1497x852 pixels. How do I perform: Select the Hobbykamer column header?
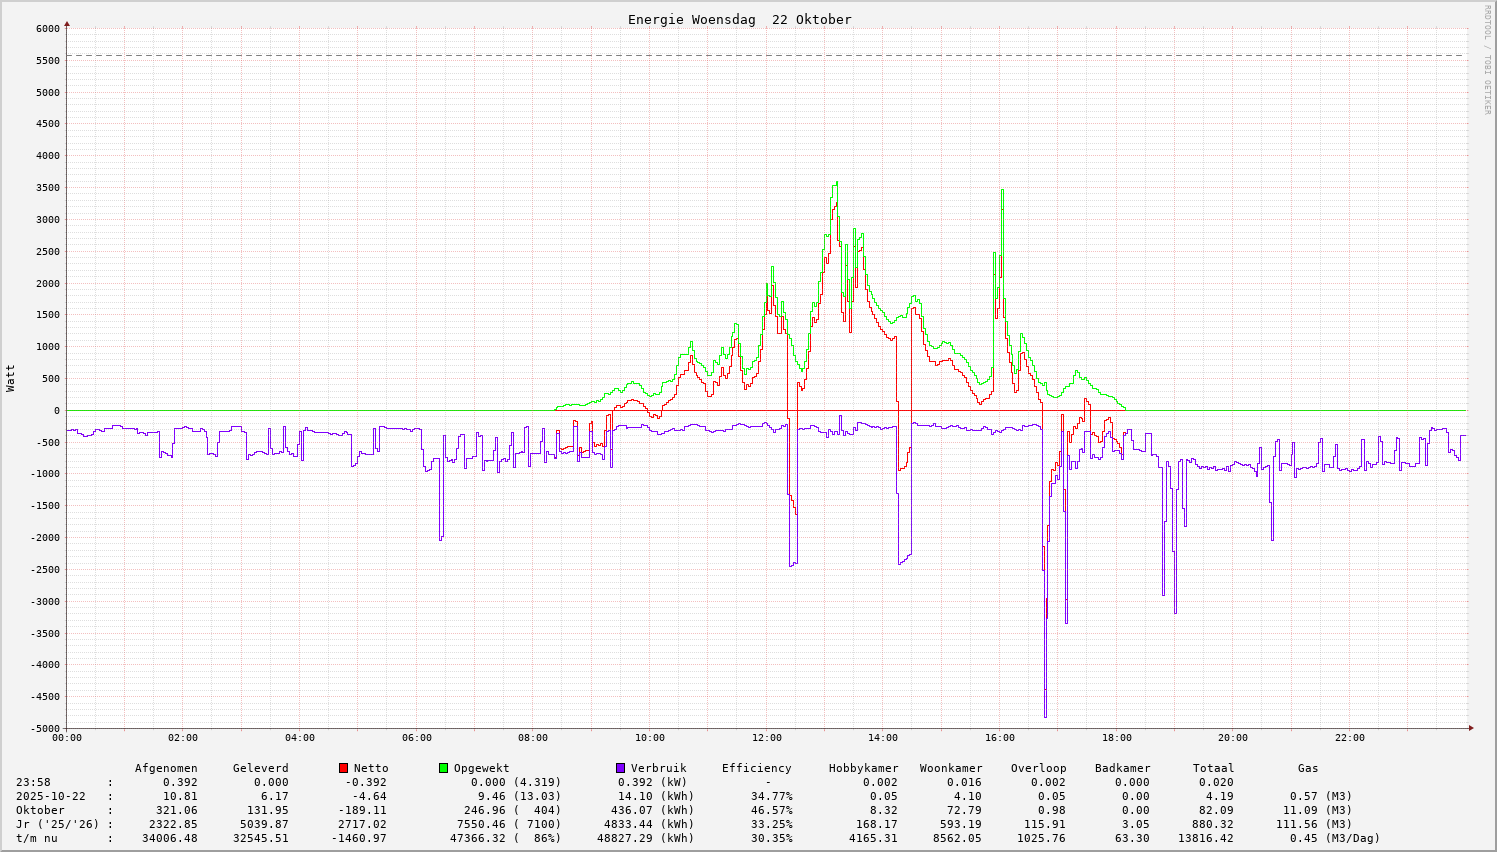[x=863, y=768]
